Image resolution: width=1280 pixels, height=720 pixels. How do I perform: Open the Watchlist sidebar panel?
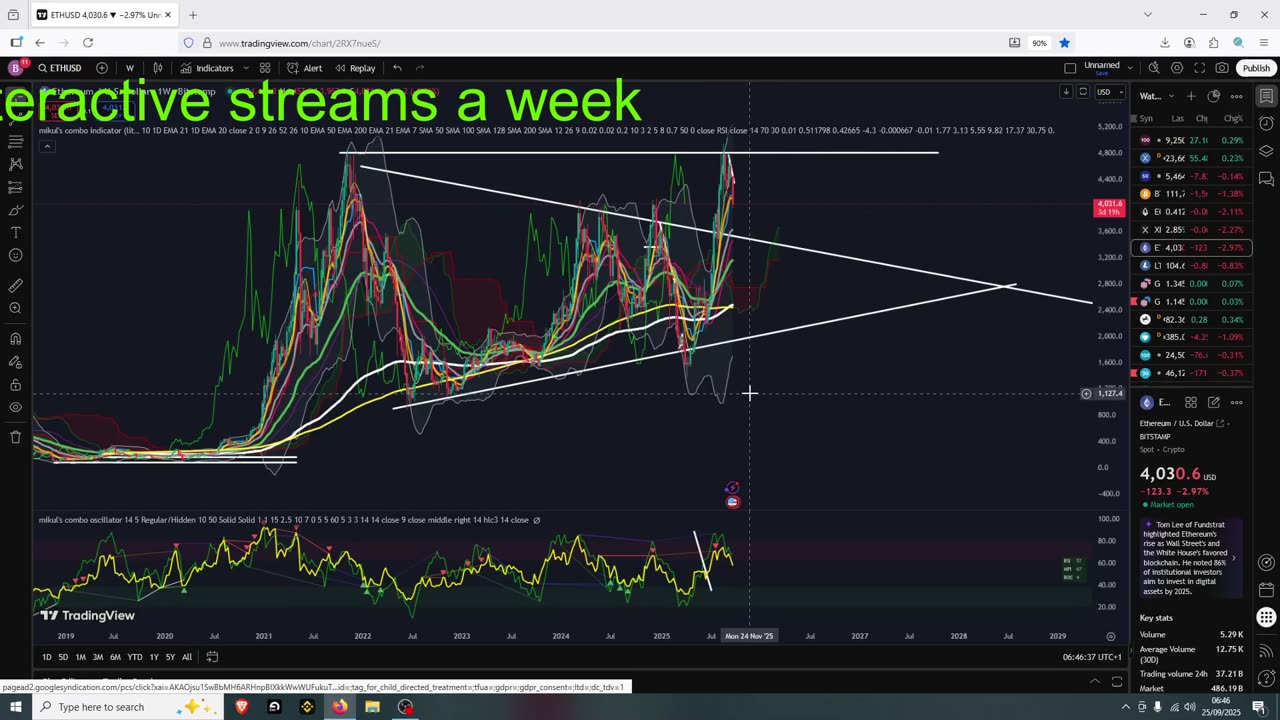pos(1266,96)
